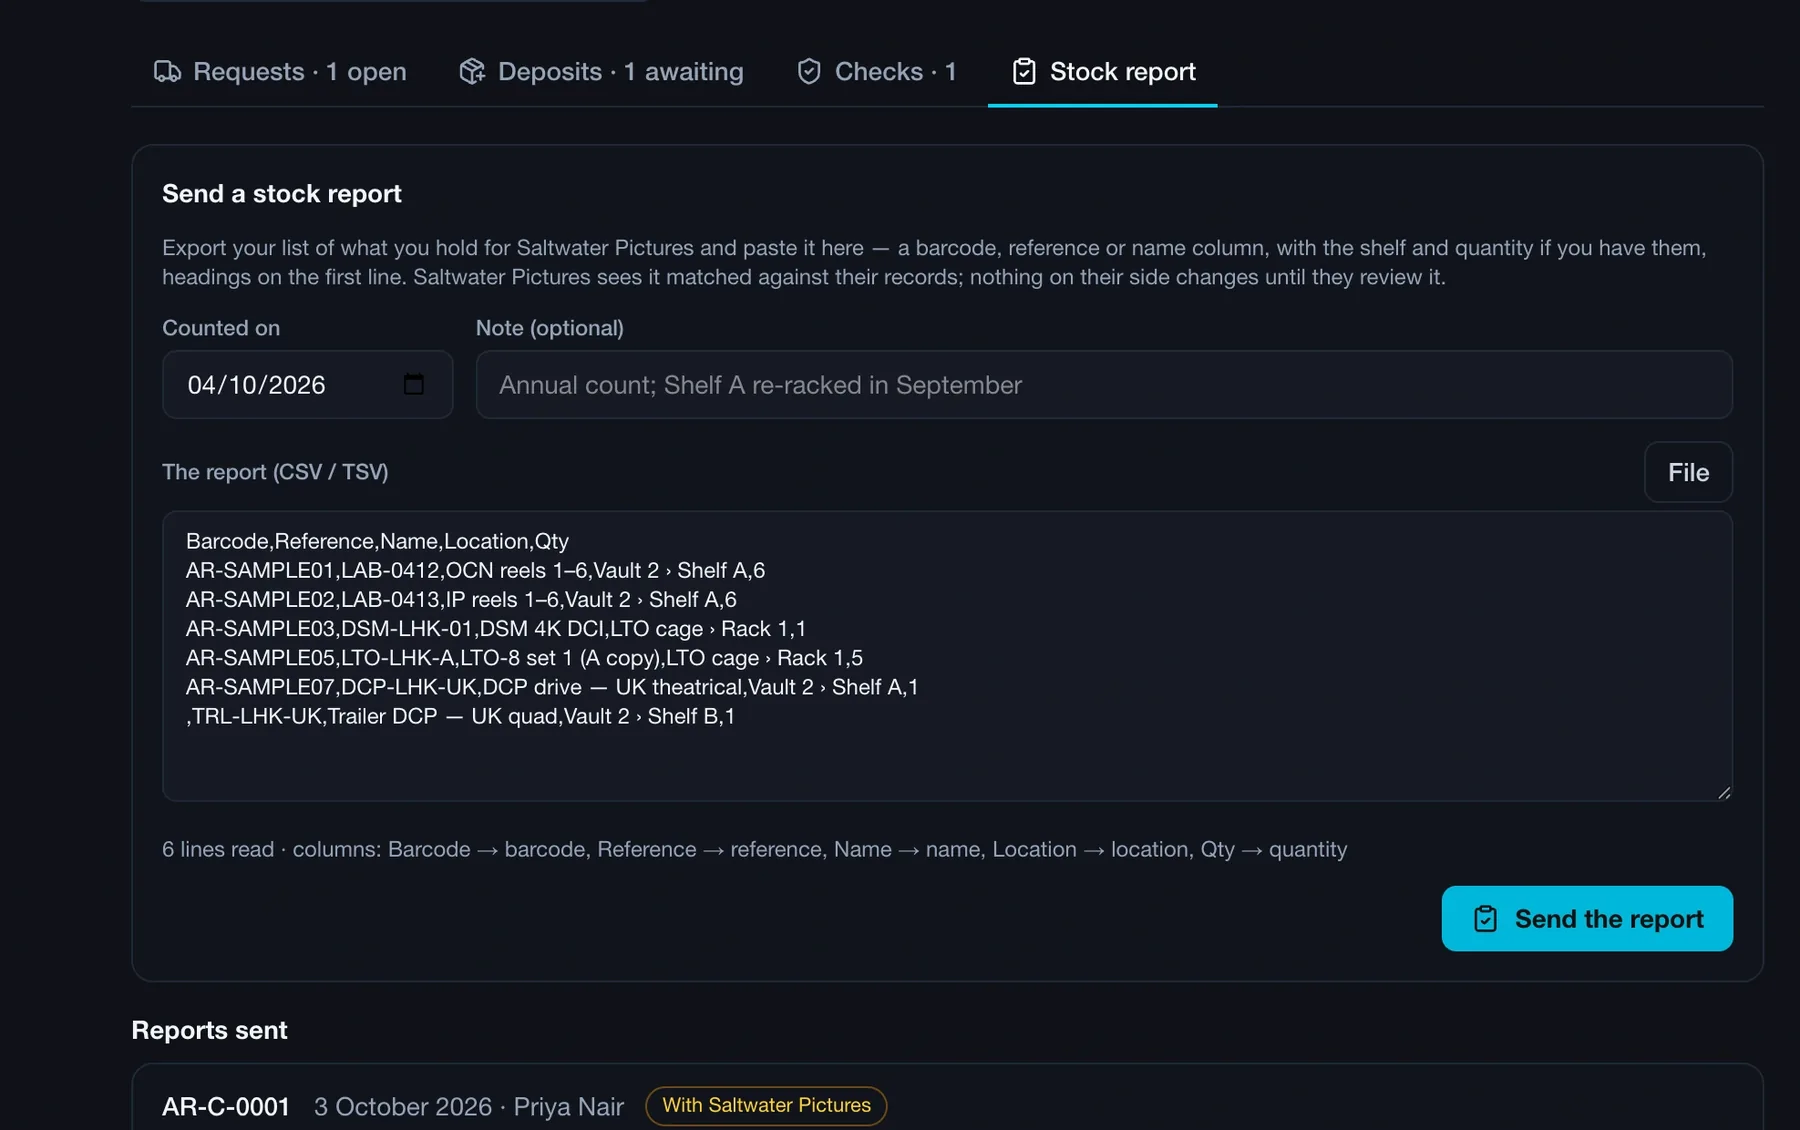Click the TRL-LHK-UK Trailer DCP line
This screenshot has width=1800, height=1130.
click(x=461, y=716)
